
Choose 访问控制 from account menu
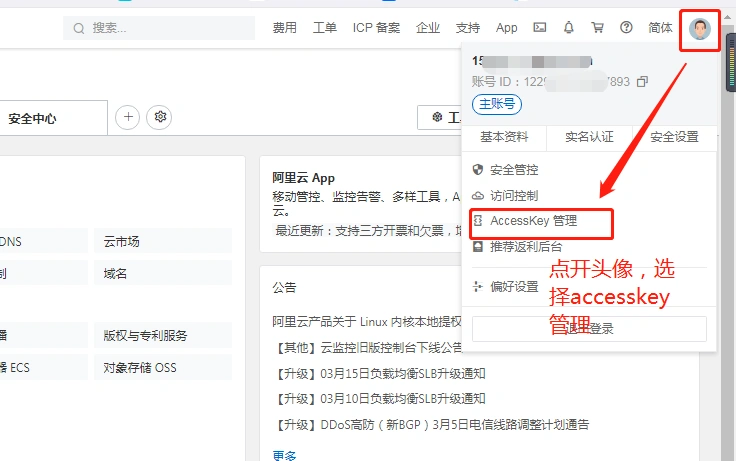[514, 195]
